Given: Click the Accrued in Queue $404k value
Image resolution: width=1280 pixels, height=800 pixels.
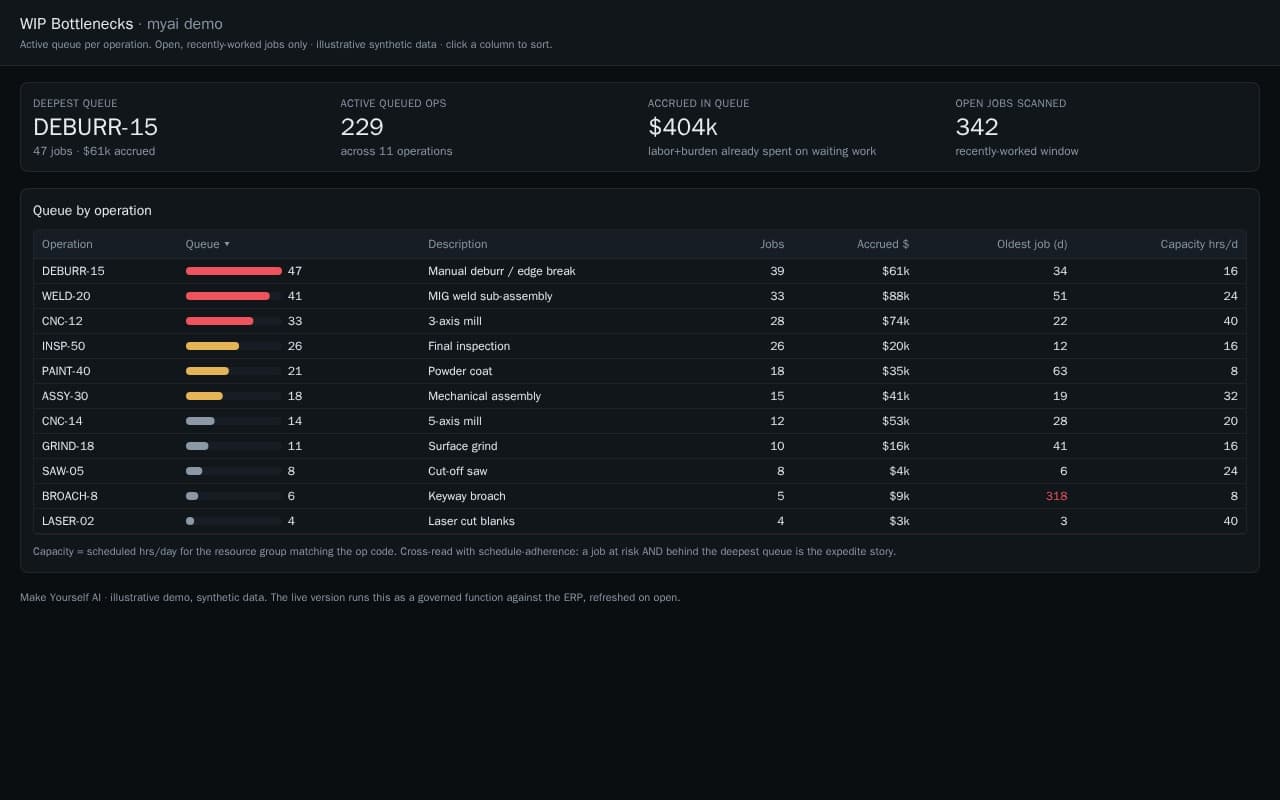Looking at the screenshot, I should 682,127.
